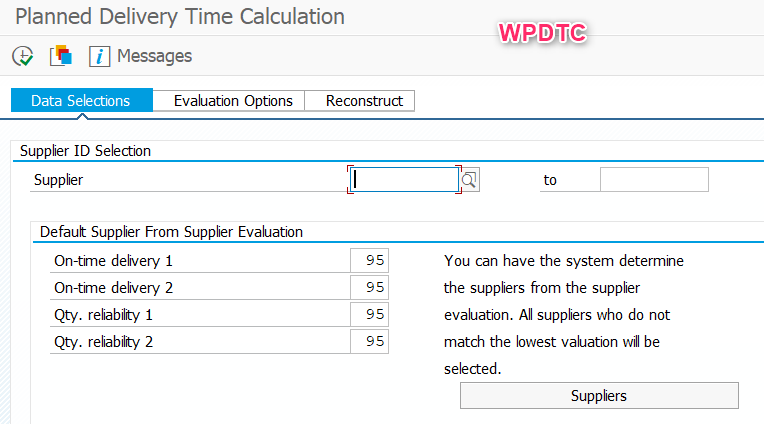Click the Default Supplier From Supplier Evaluation header
The height and width of the screenshot is (424, 764).
pos(171,232)
